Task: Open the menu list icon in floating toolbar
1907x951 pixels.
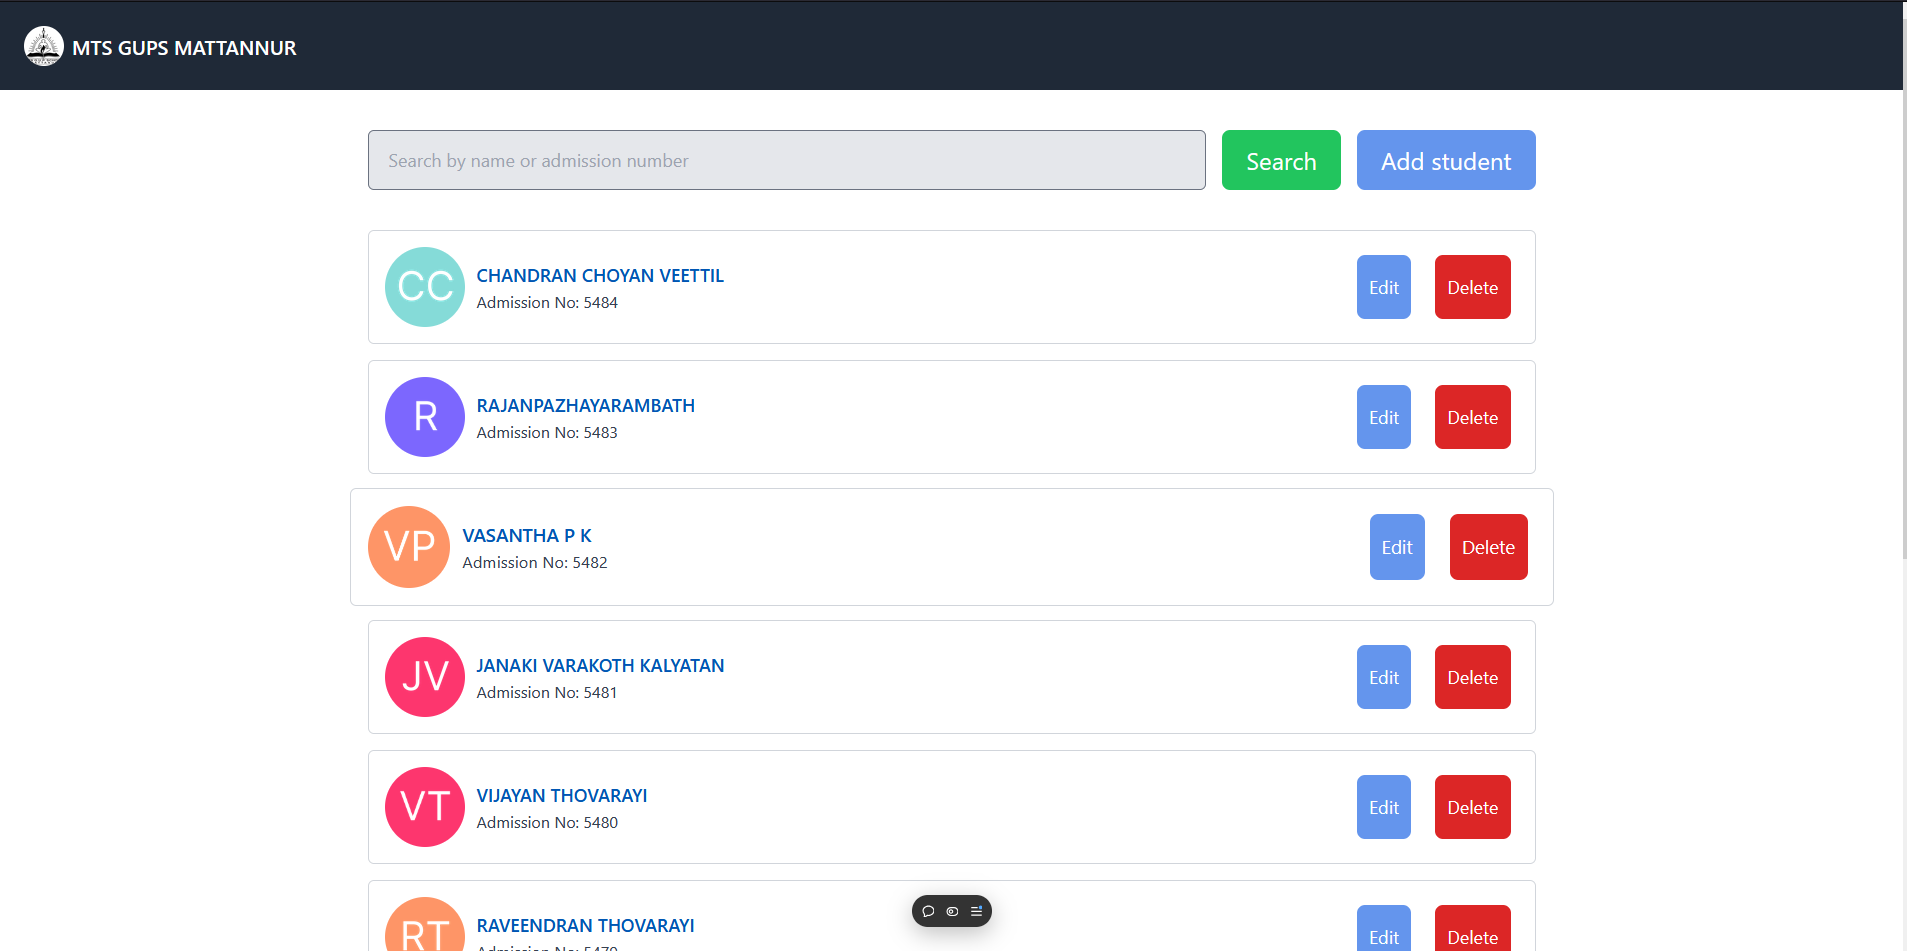Action: [976, 911]
